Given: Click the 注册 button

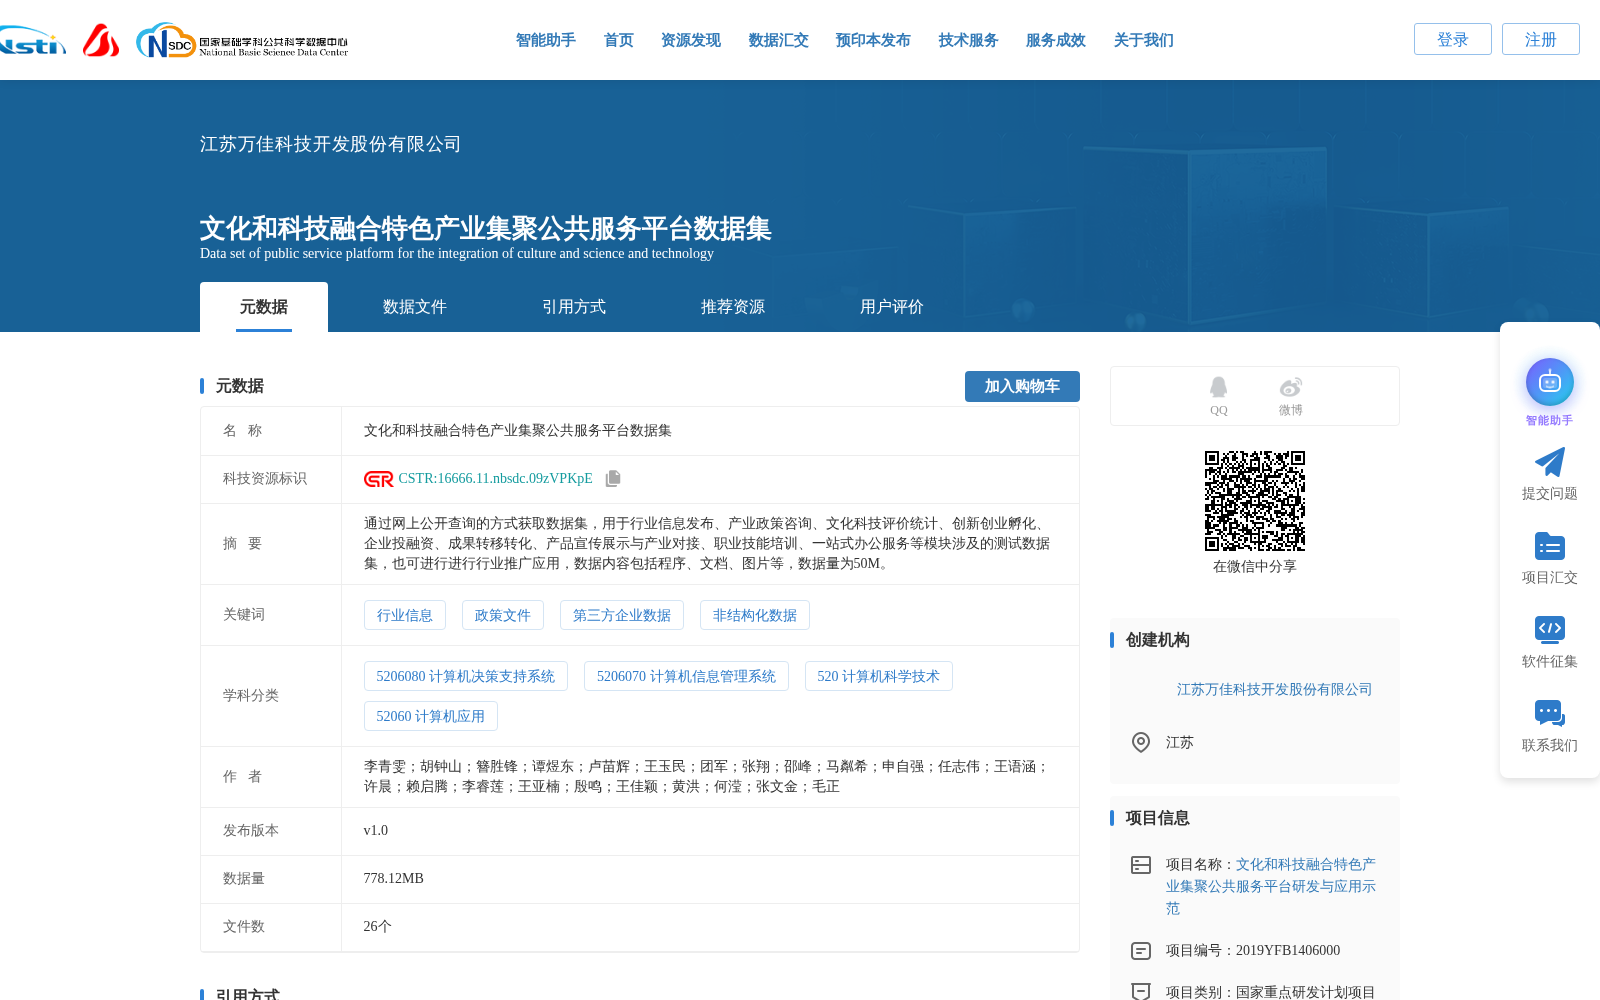Looking at the screenshot, I should [x=1541, y=39].
